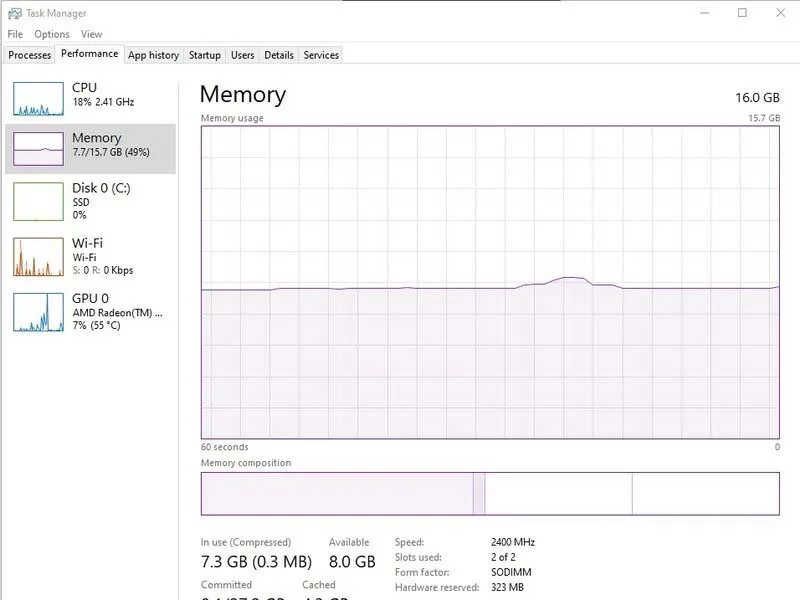Open the Options menu

click(52, 34)
